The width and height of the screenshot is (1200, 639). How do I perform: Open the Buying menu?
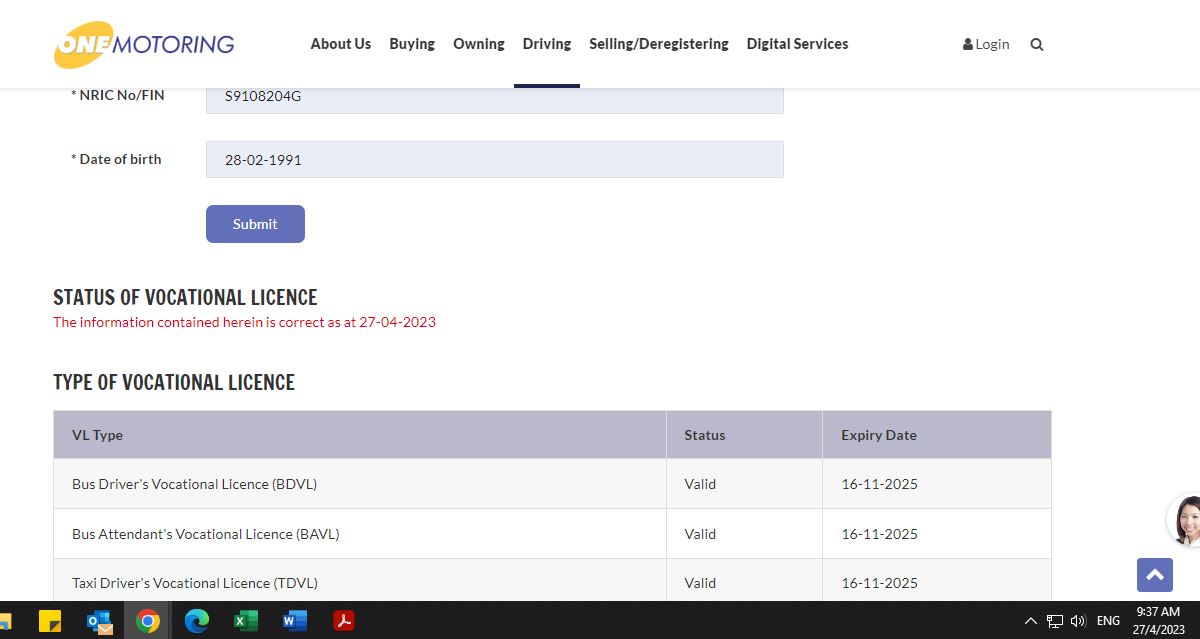412,44
